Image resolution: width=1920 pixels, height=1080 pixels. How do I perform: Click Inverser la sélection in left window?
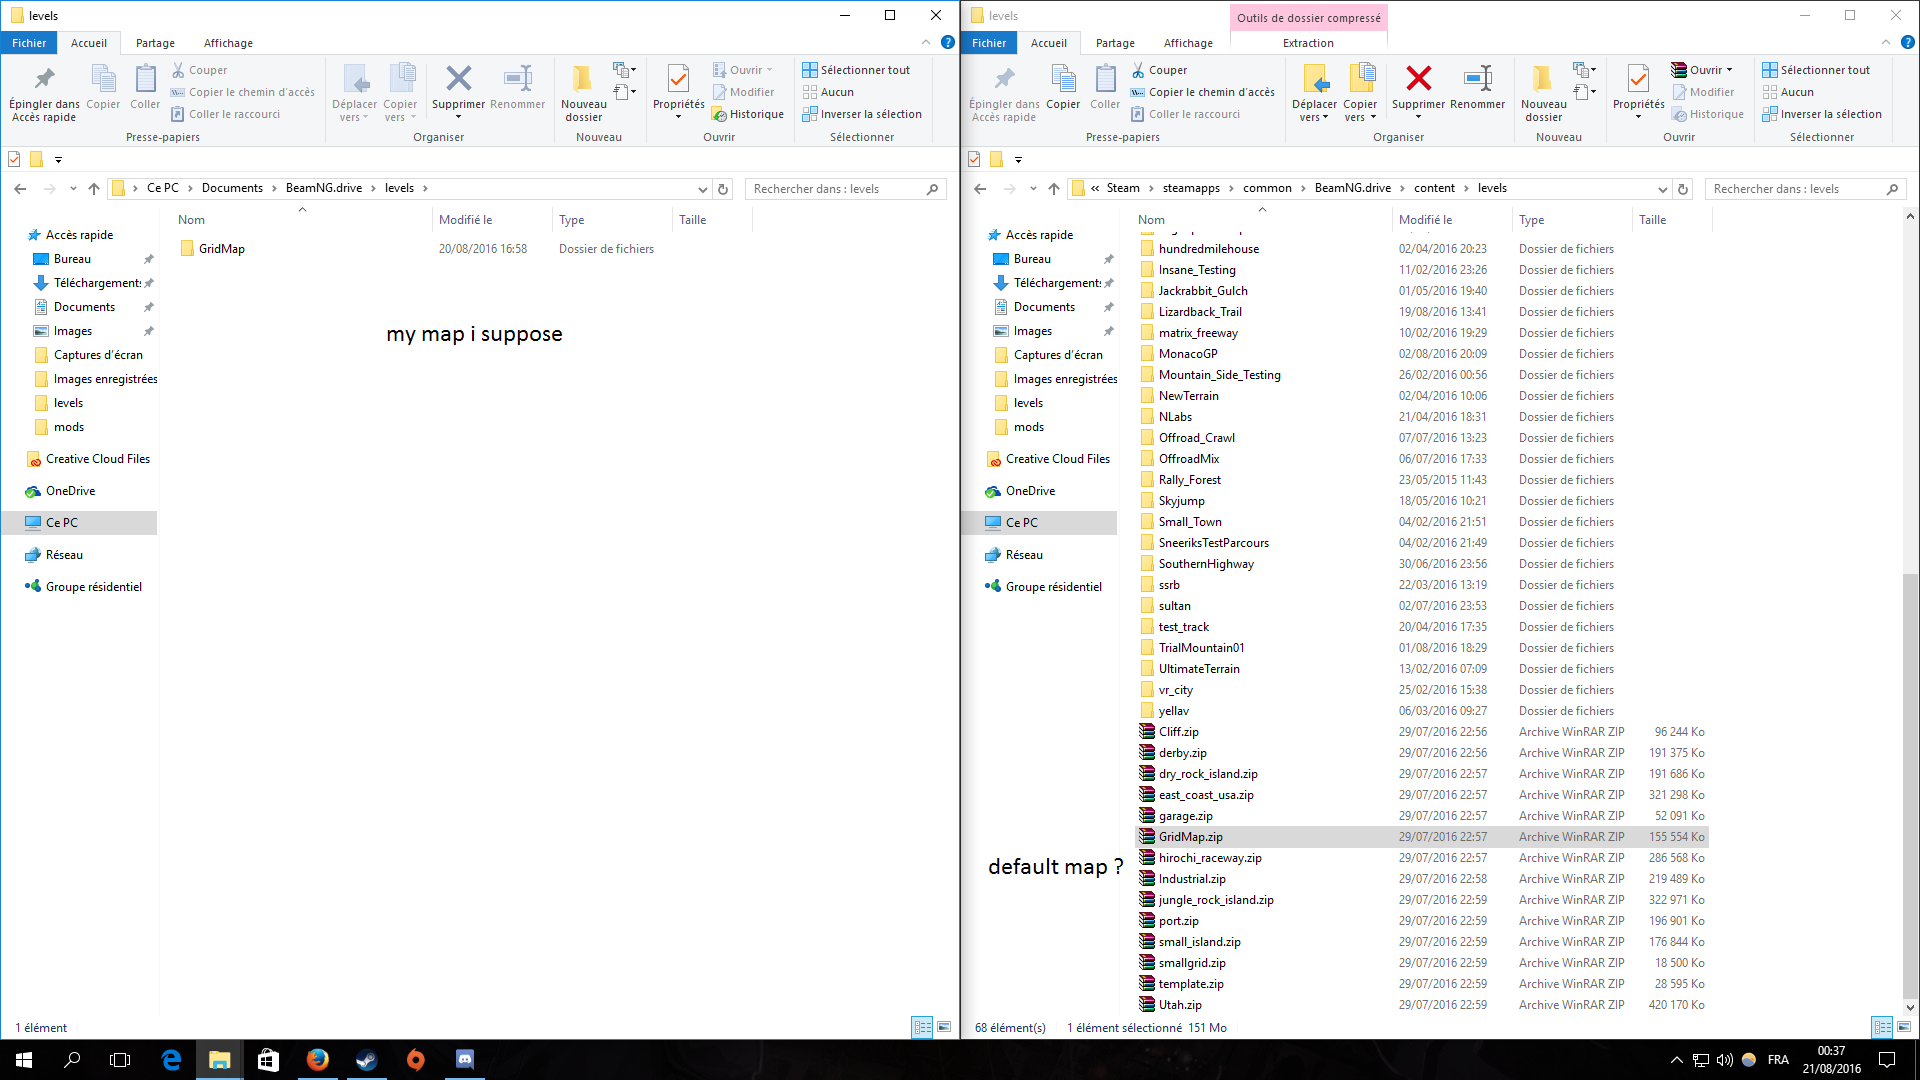click(x=862, y=114)
